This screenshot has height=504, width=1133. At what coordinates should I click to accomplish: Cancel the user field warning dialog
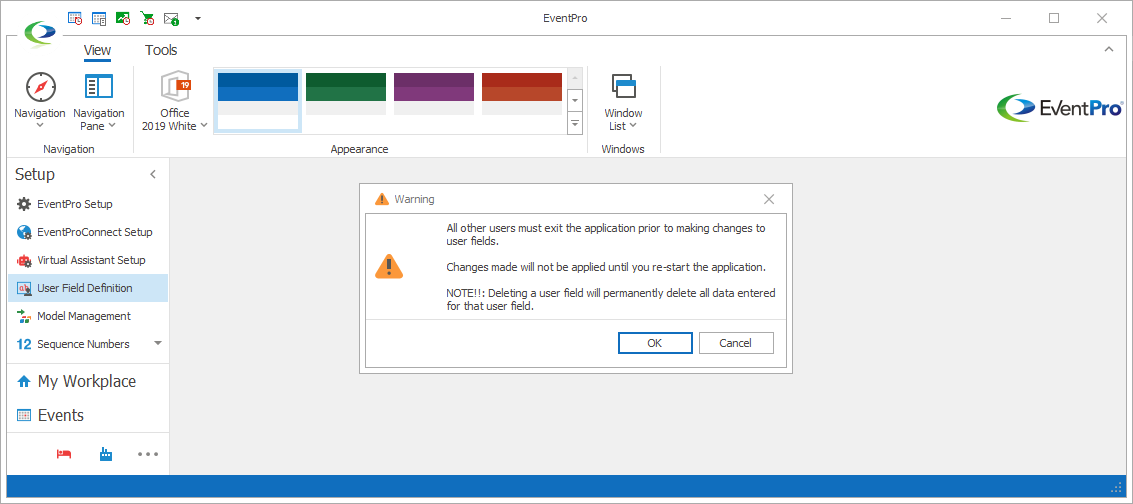click(736, 343)
